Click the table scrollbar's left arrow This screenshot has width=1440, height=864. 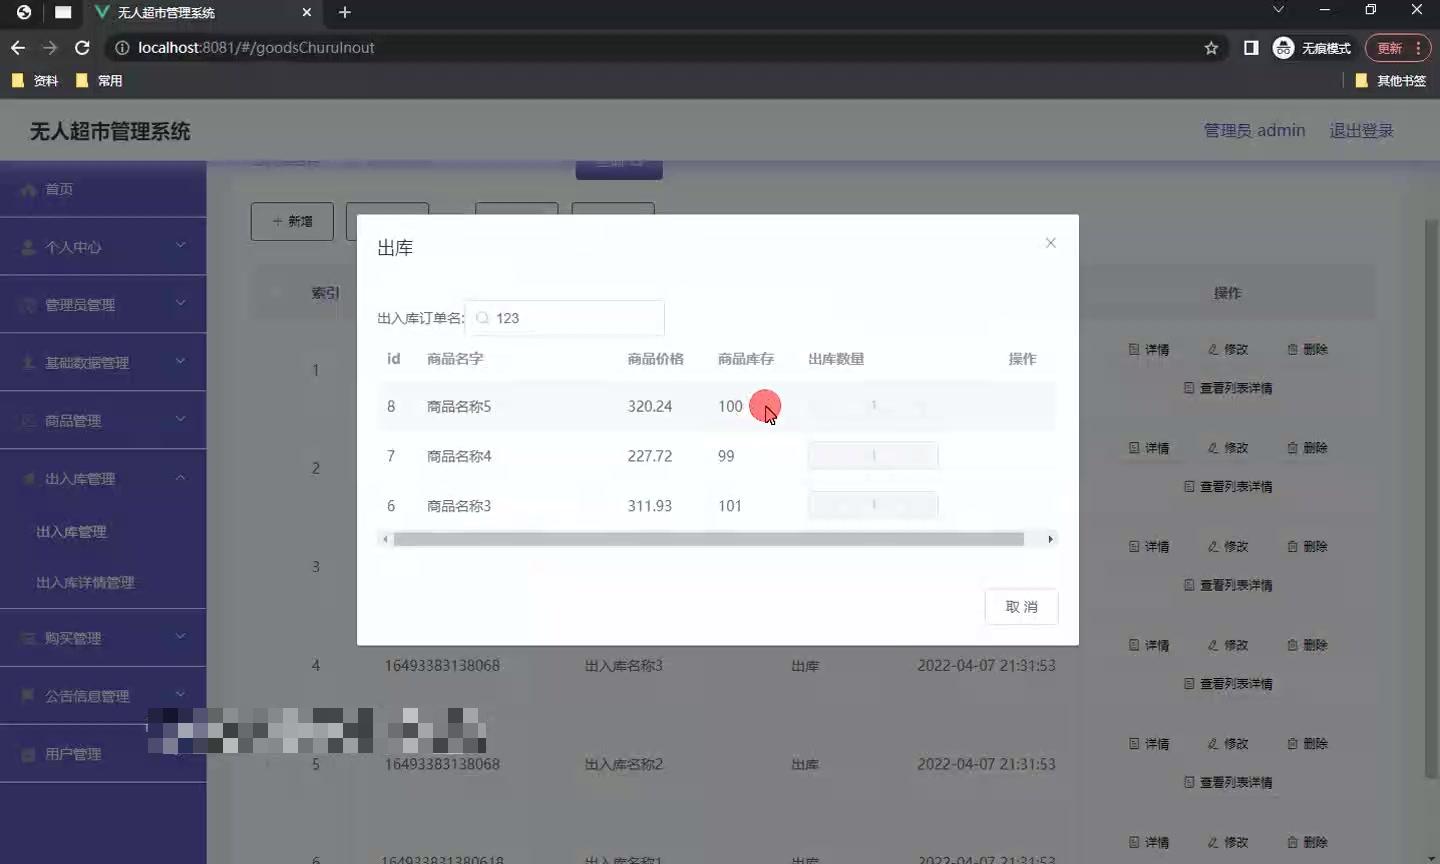pos(385,539)
